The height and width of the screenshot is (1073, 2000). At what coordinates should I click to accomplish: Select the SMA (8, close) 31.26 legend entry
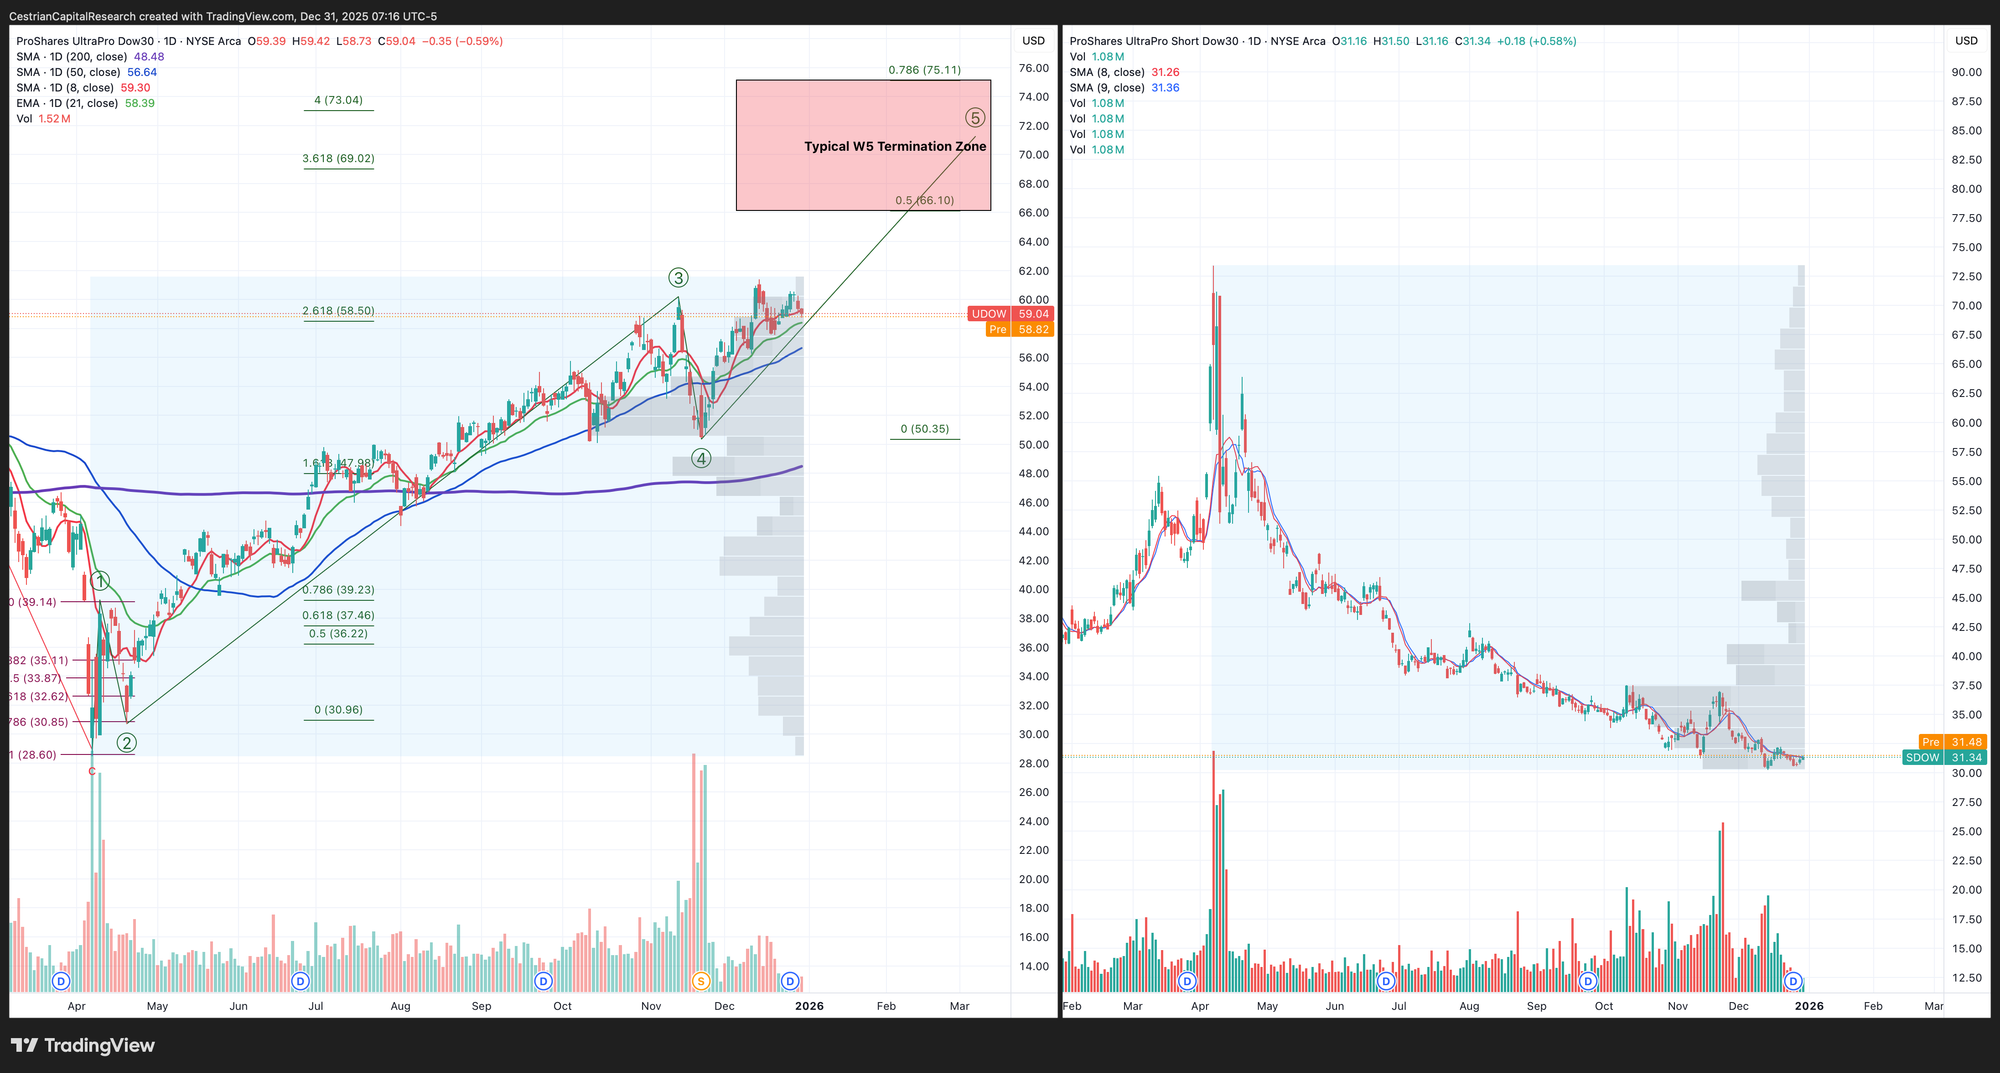click(1125, 72)
